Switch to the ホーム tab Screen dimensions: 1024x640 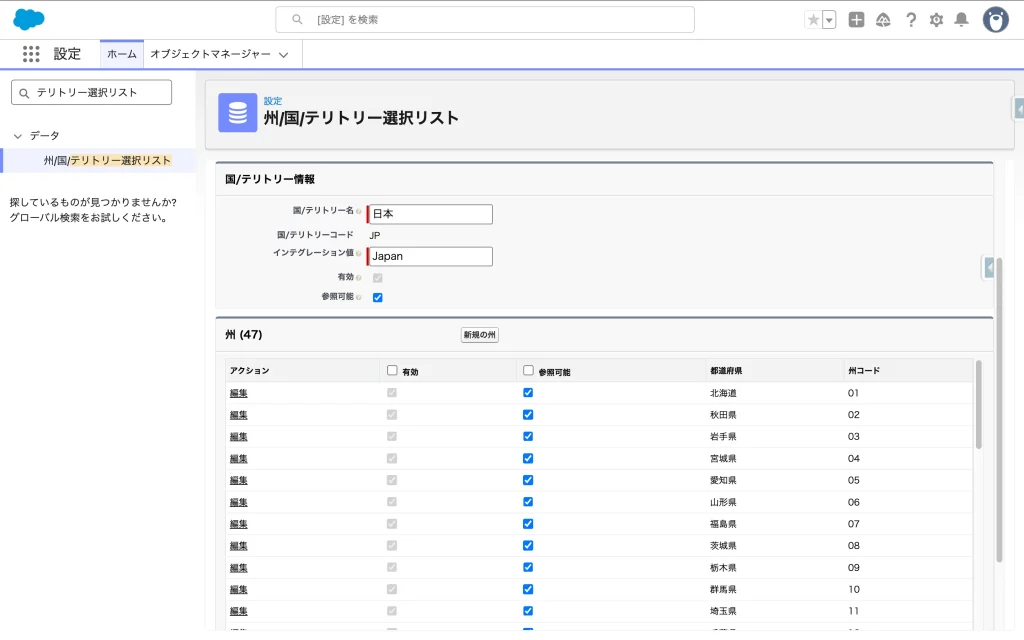tap(122, 54)
